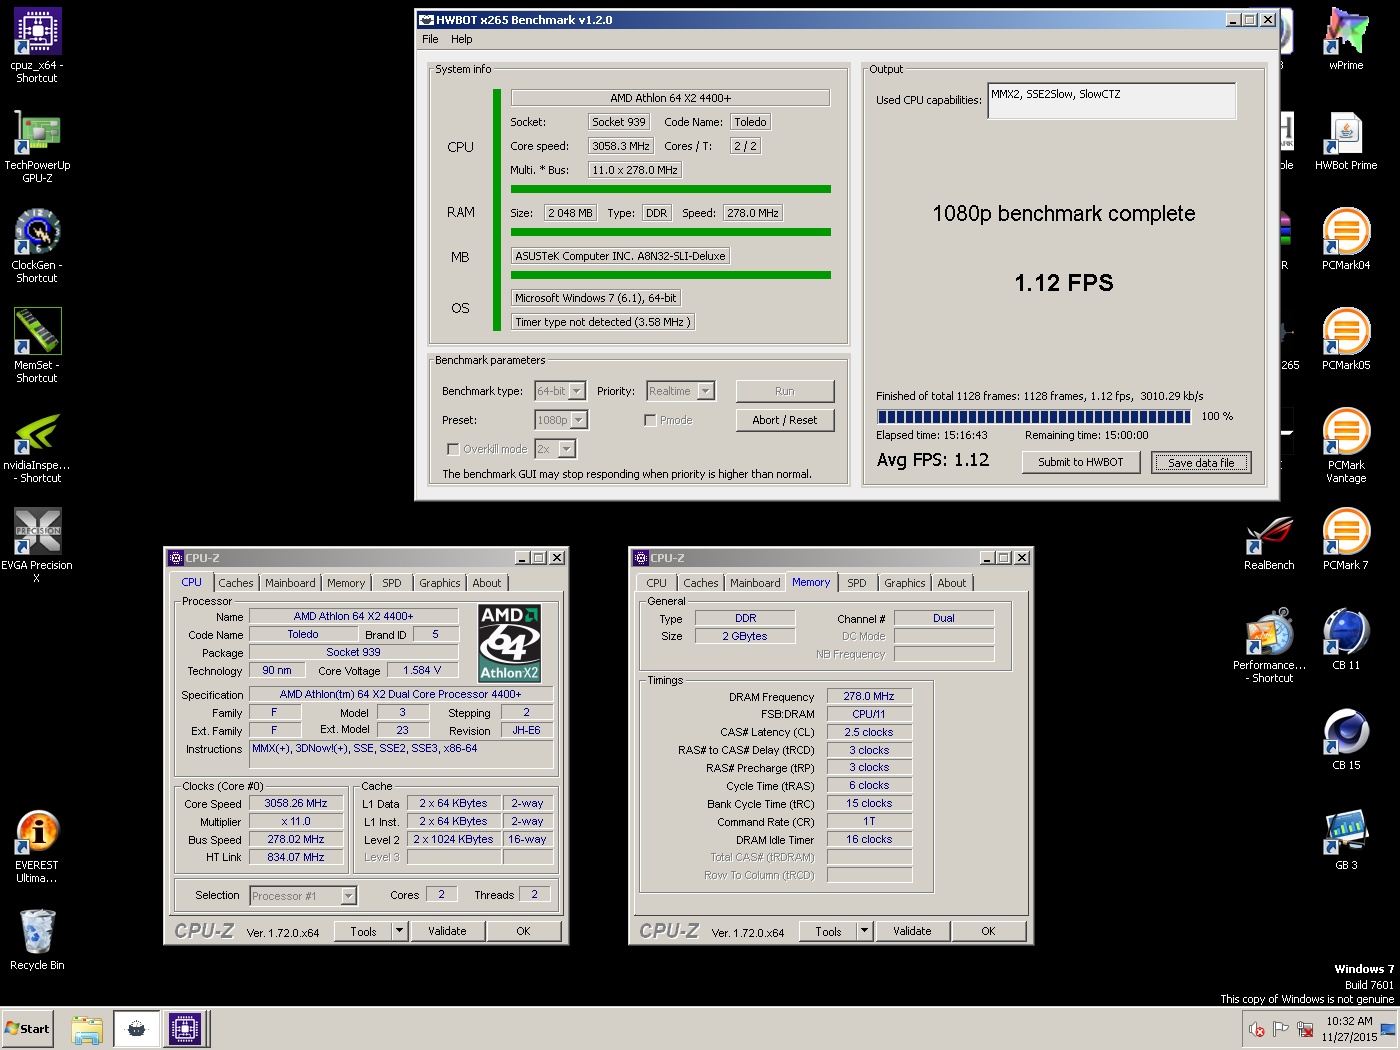1400x1050 pixels.
Task: Open the PCMark 7 desktop icon
Action: [1346, 538]
